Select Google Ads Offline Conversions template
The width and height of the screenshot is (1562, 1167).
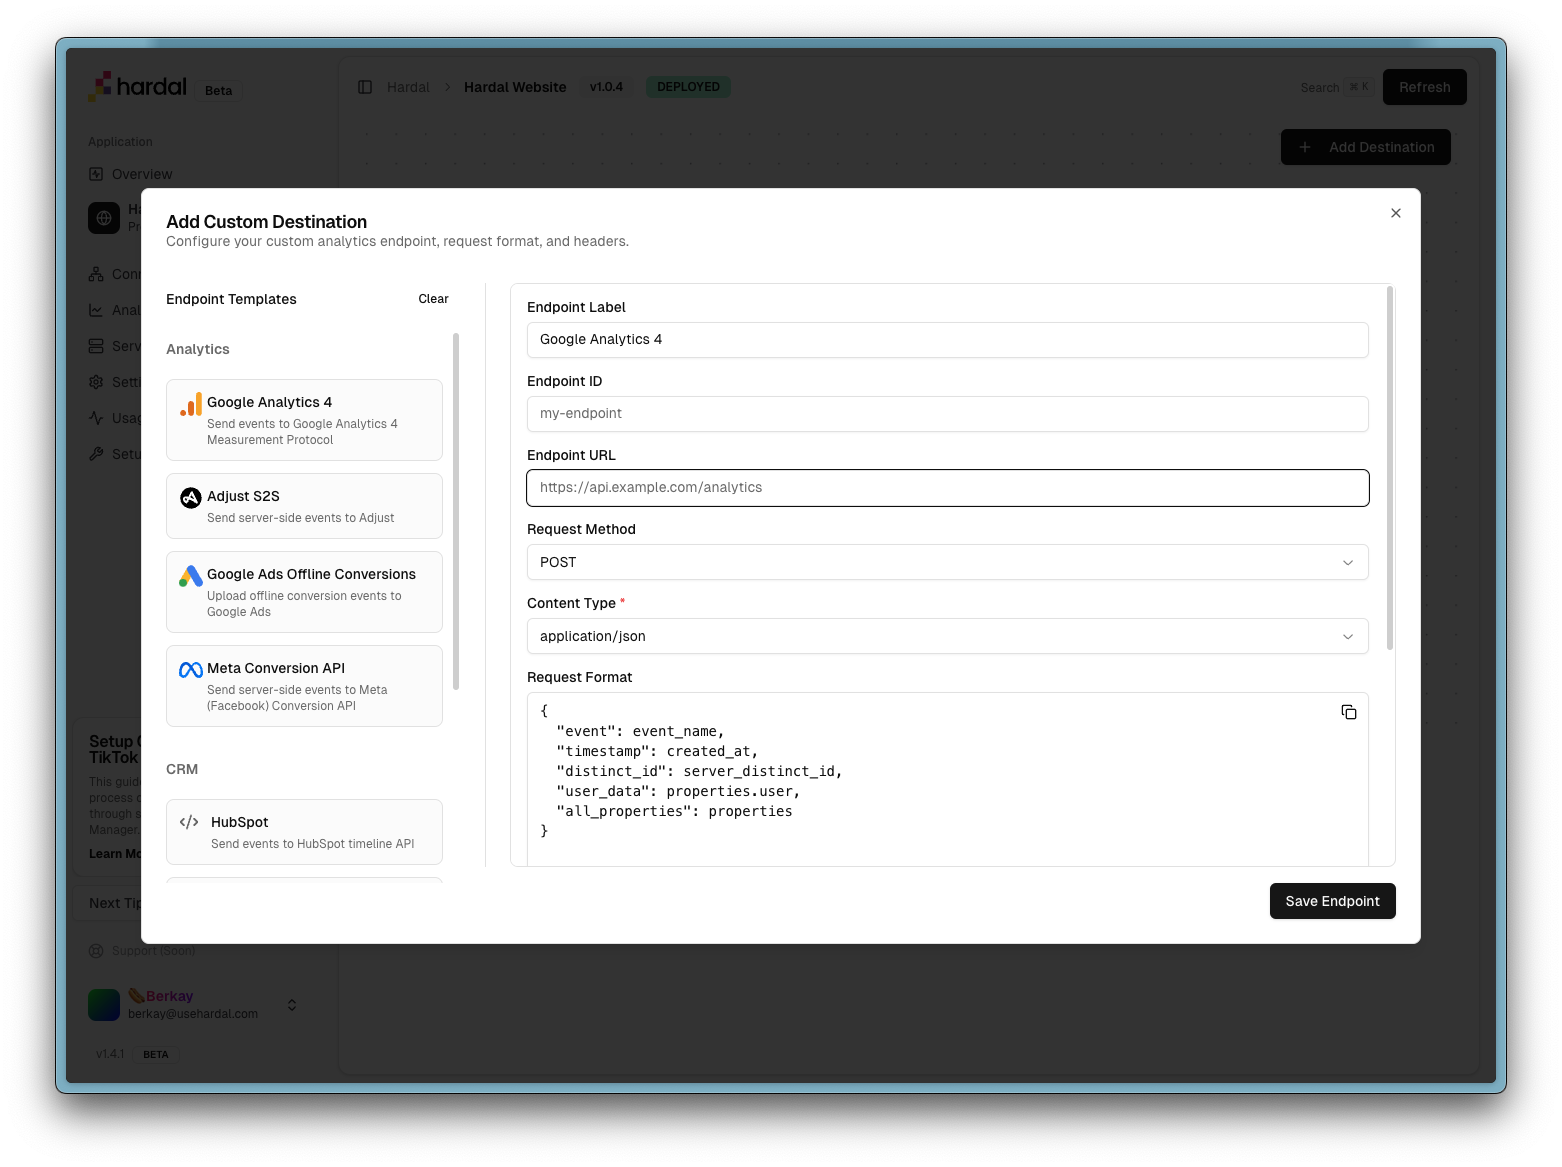click(x=304, y=592)
